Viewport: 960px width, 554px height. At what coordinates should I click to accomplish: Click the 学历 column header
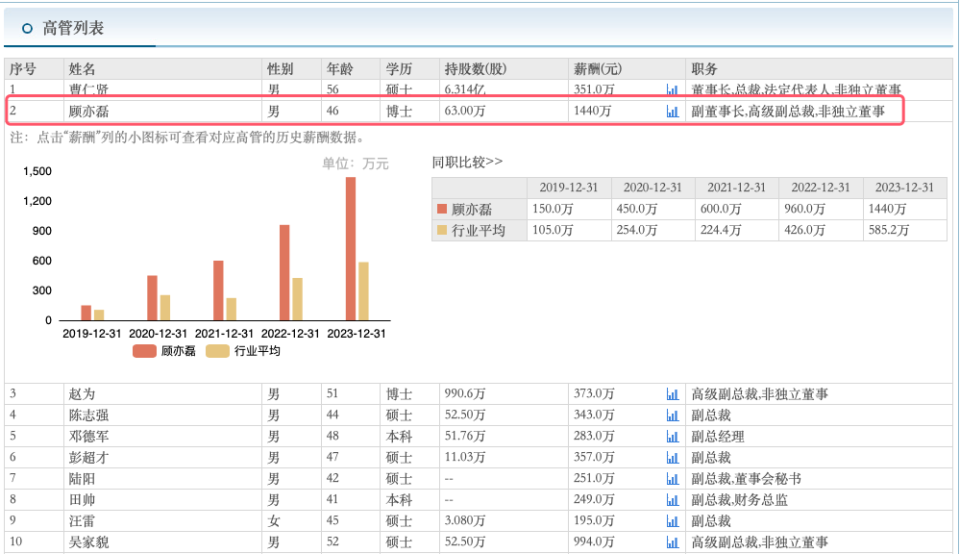(x=399, y=69)
